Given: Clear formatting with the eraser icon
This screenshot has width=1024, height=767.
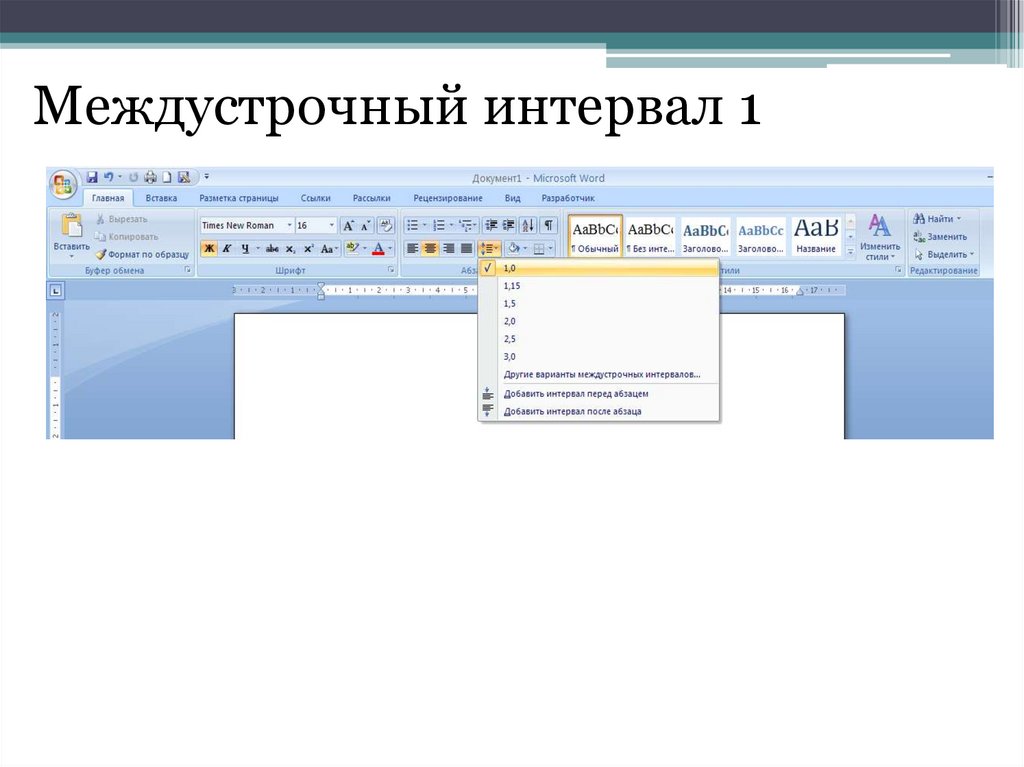Looking at the screenshot, I should pos(386,226).
